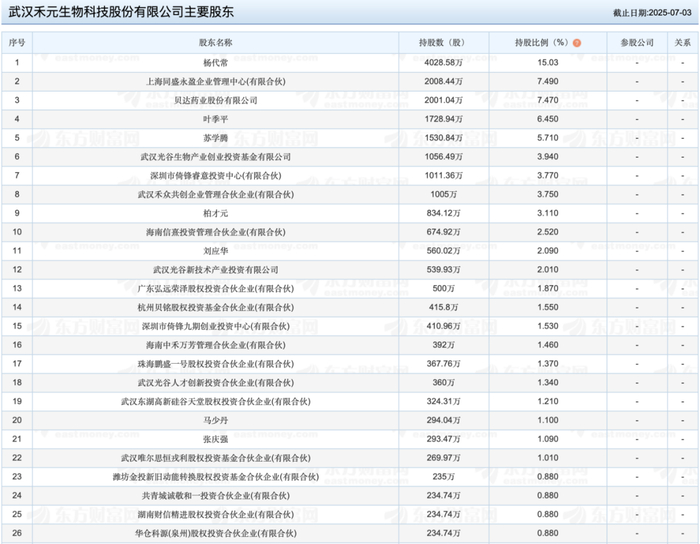Open shareholder 杨代常 entry
This screenshot has width=700, height=544.
click(x=215, y=62)
